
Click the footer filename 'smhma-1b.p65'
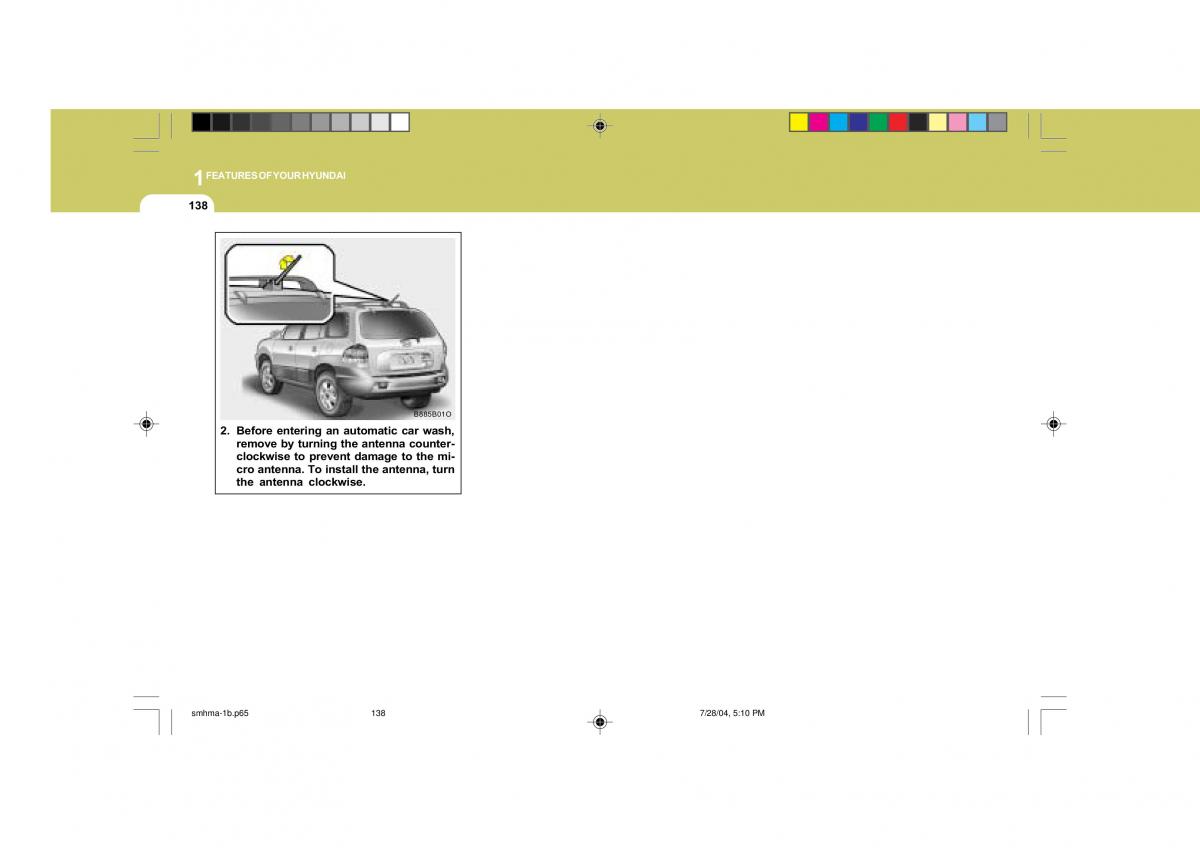click(x=219, y=713)
